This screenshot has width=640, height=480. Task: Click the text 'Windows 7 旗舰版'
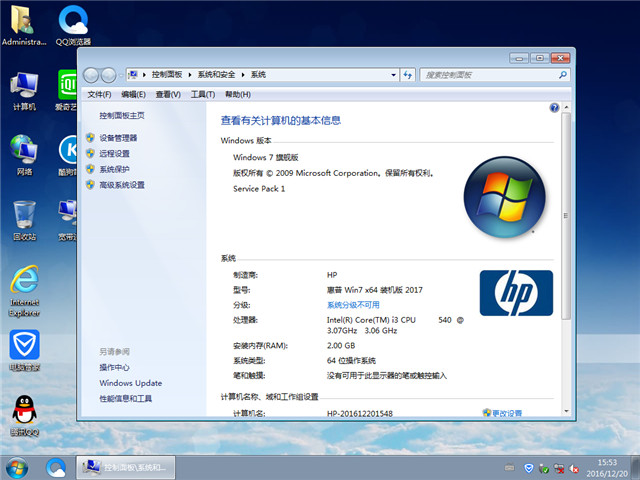[x=266, y=158]
